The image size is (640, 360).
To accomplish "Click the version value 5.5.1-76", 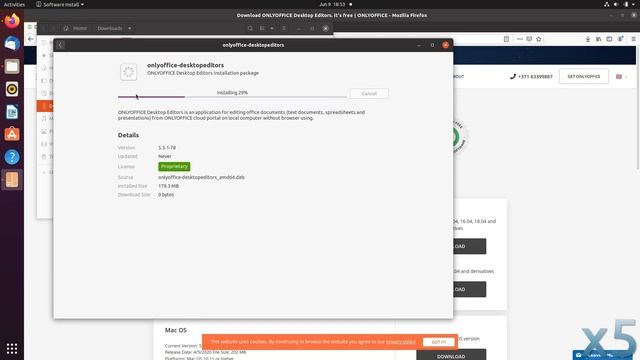I will 167,148.
